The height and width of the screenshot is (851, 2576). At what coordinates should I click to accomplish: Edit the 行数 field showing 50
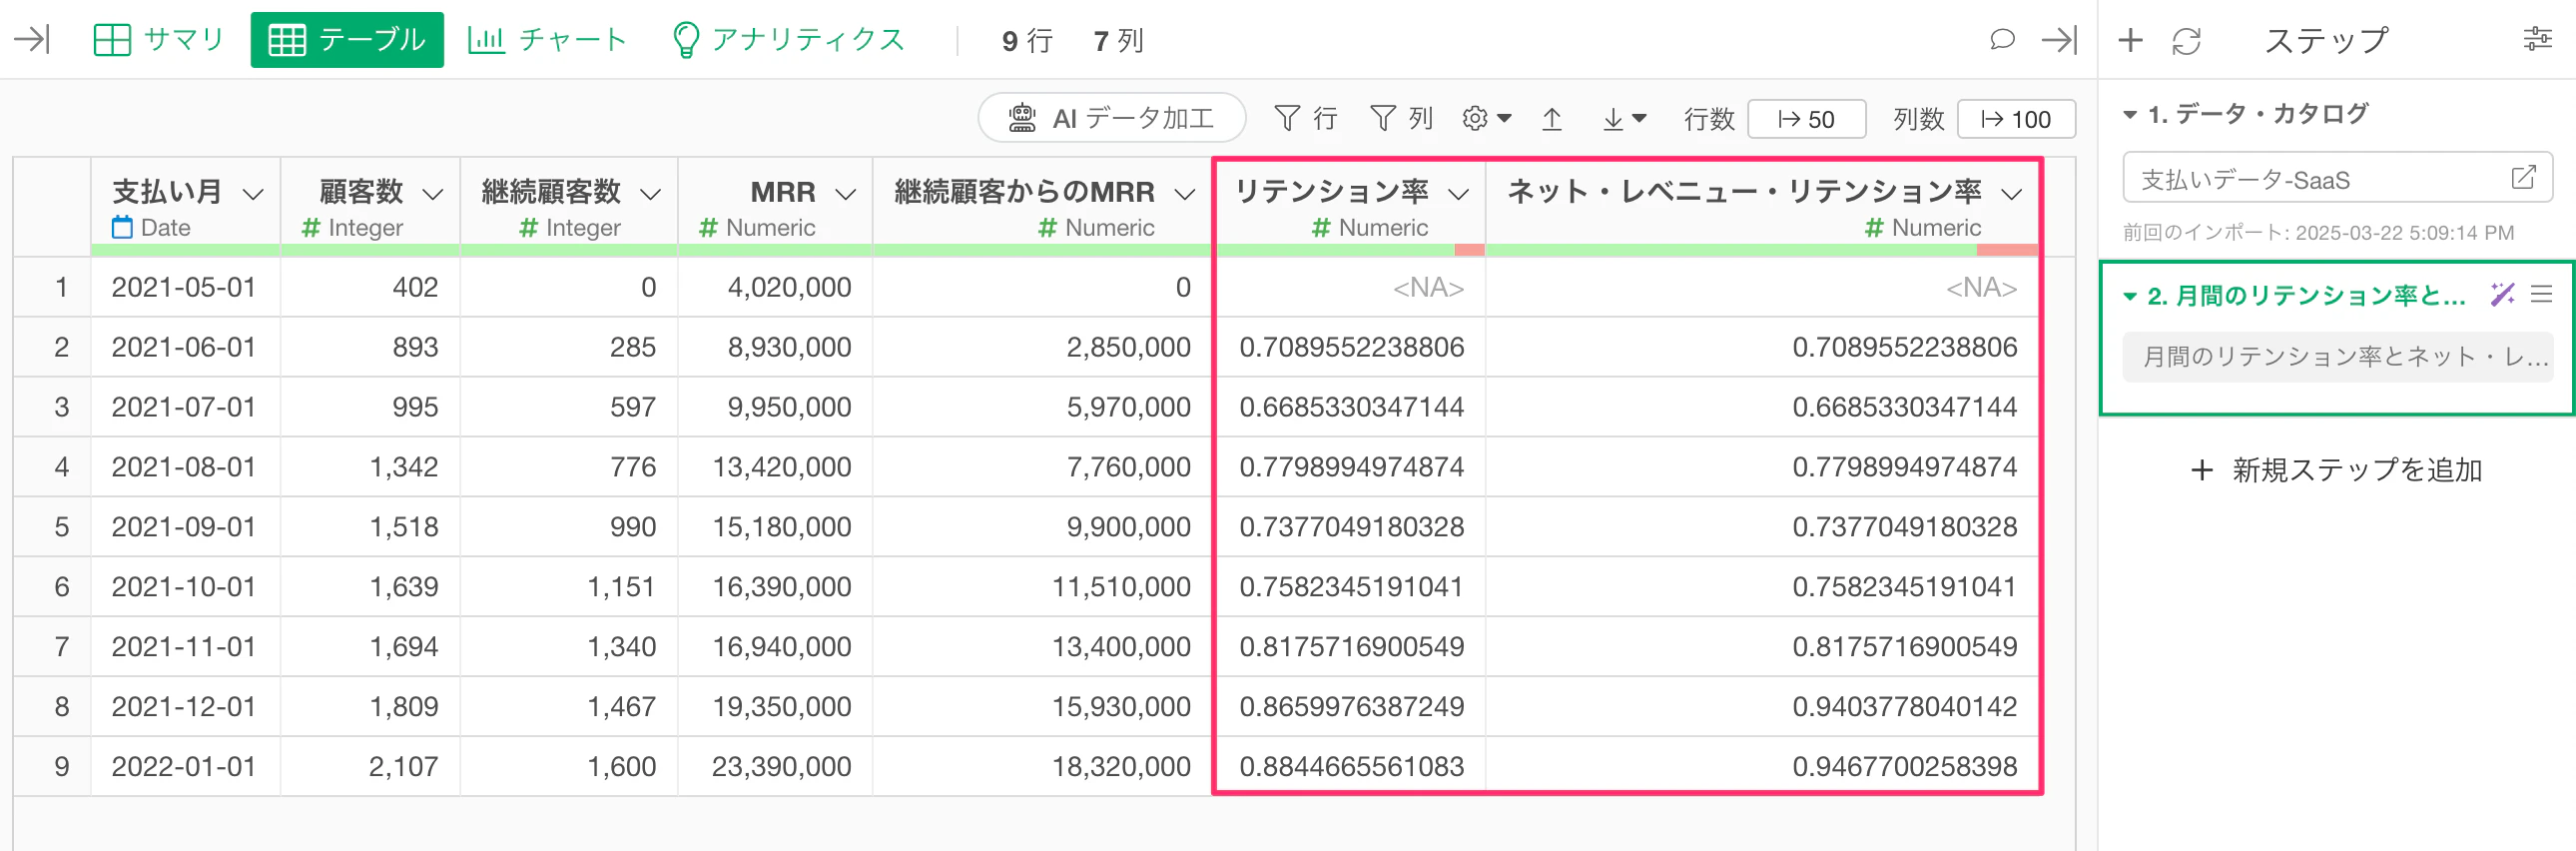click(1806, 119)
